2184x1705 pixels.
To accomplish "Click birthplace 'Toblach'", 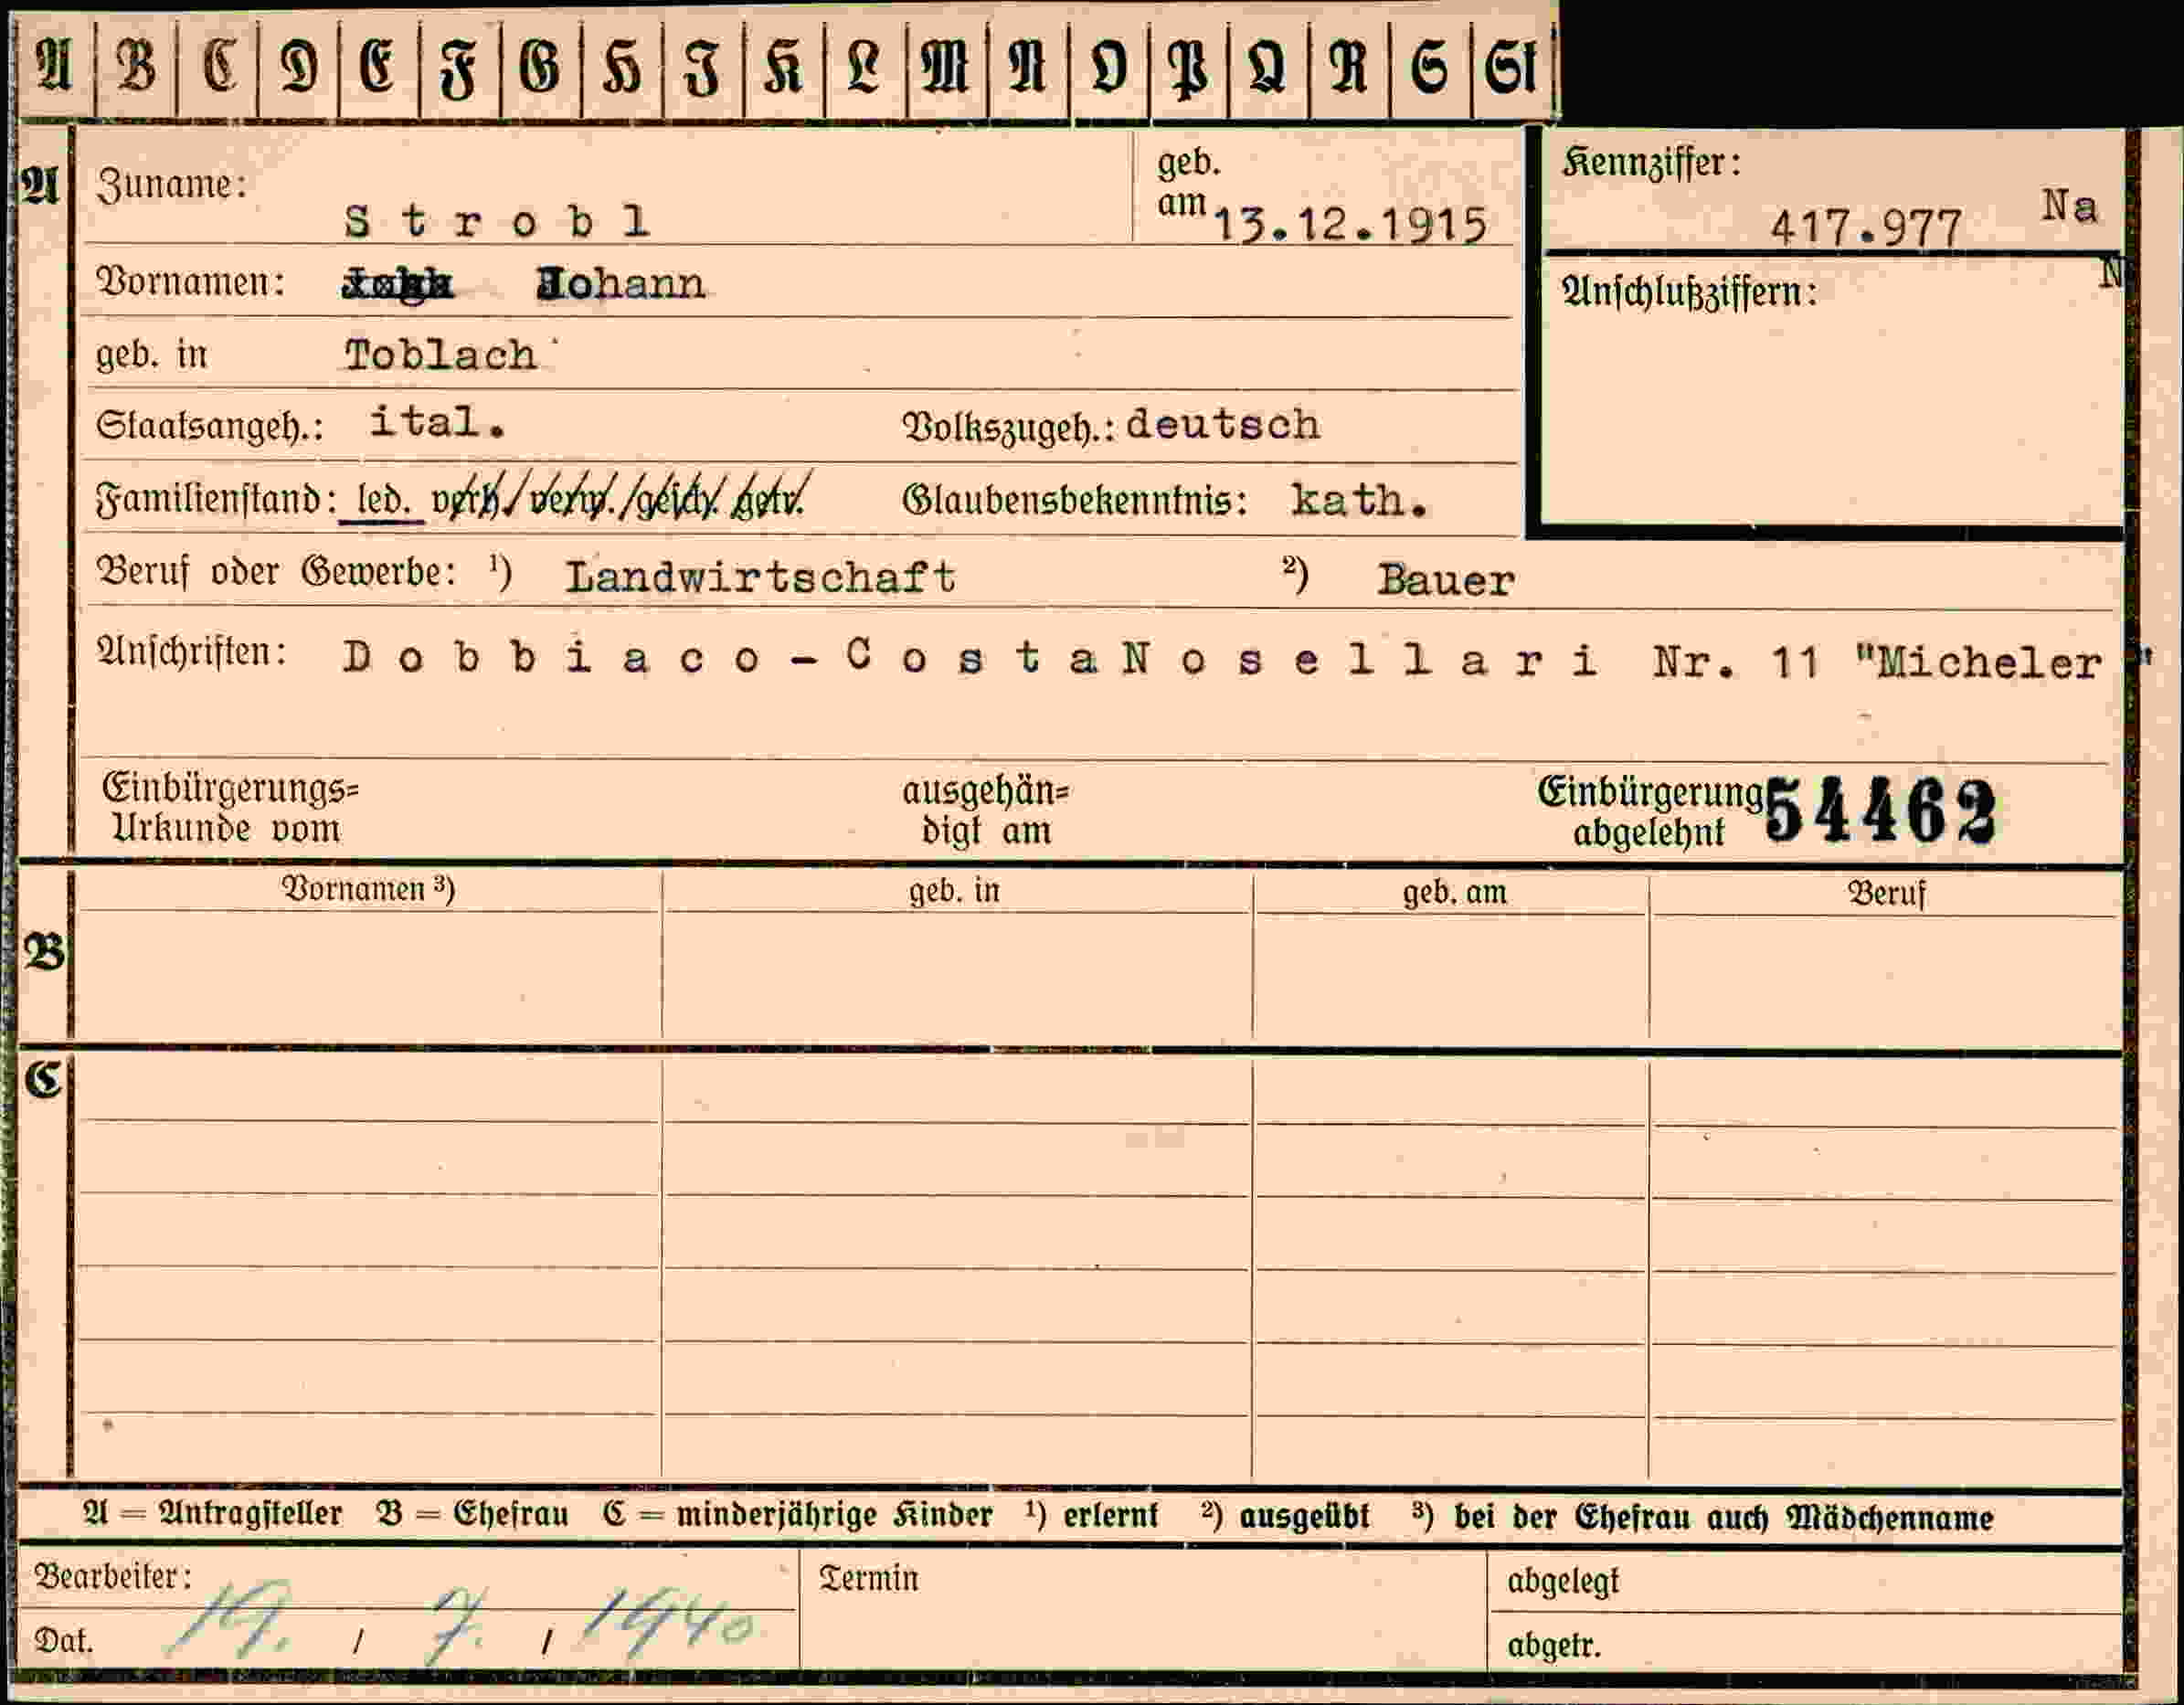I will pos(441,356).
